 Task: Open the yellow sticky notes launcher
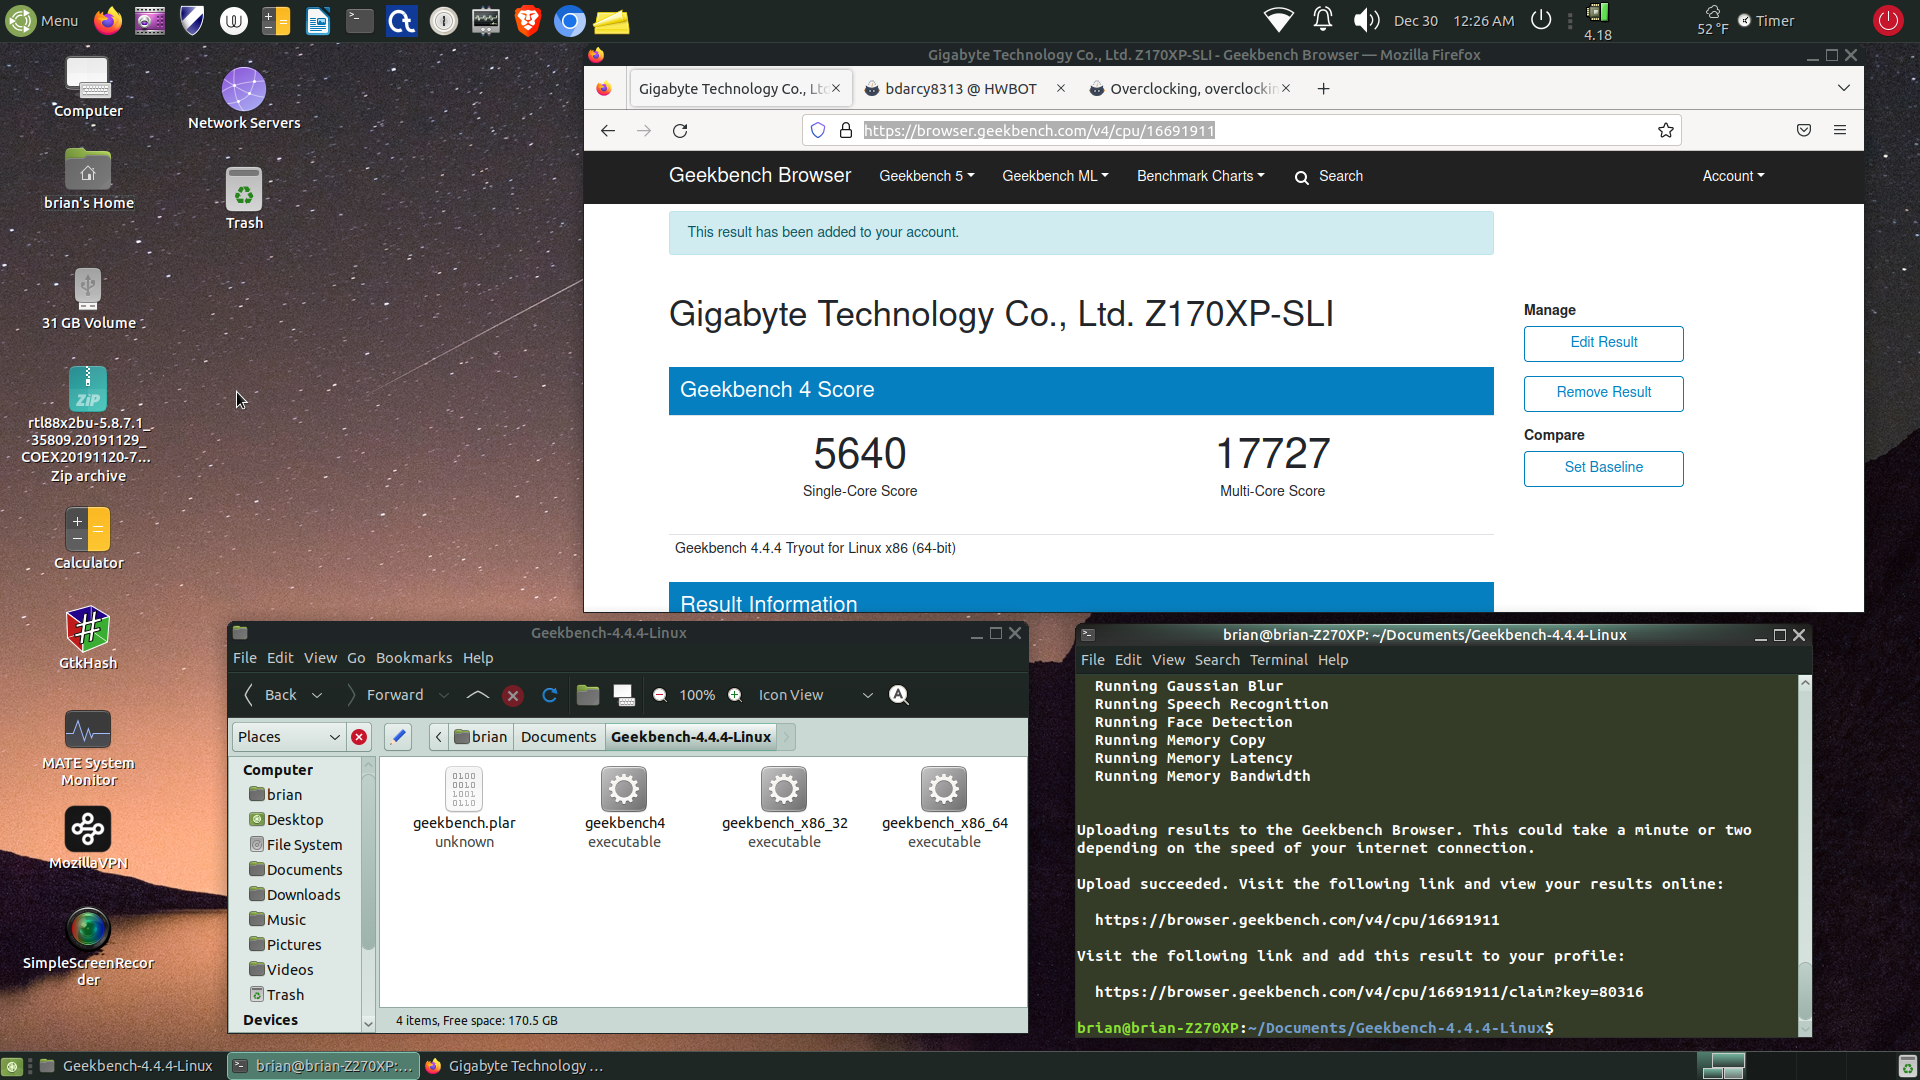(611, 20)
